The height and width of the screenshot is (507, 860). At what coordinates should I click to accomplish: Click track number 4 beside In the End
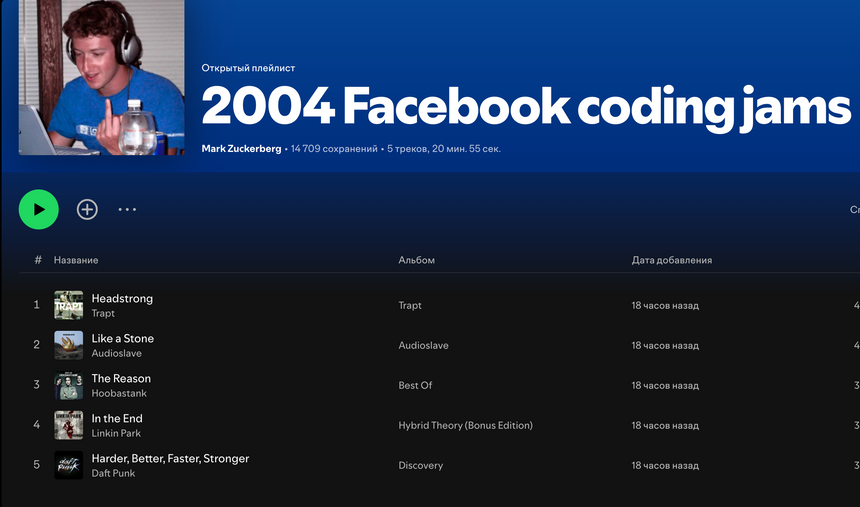tap(37, 425)
